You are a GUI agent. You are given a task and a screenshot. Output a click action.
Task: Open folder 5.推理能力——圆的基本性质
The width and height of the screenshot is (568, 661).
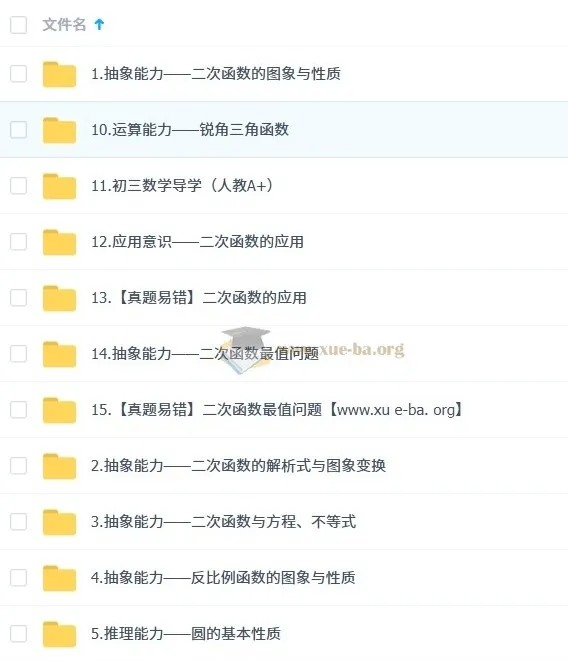(186, 633)
